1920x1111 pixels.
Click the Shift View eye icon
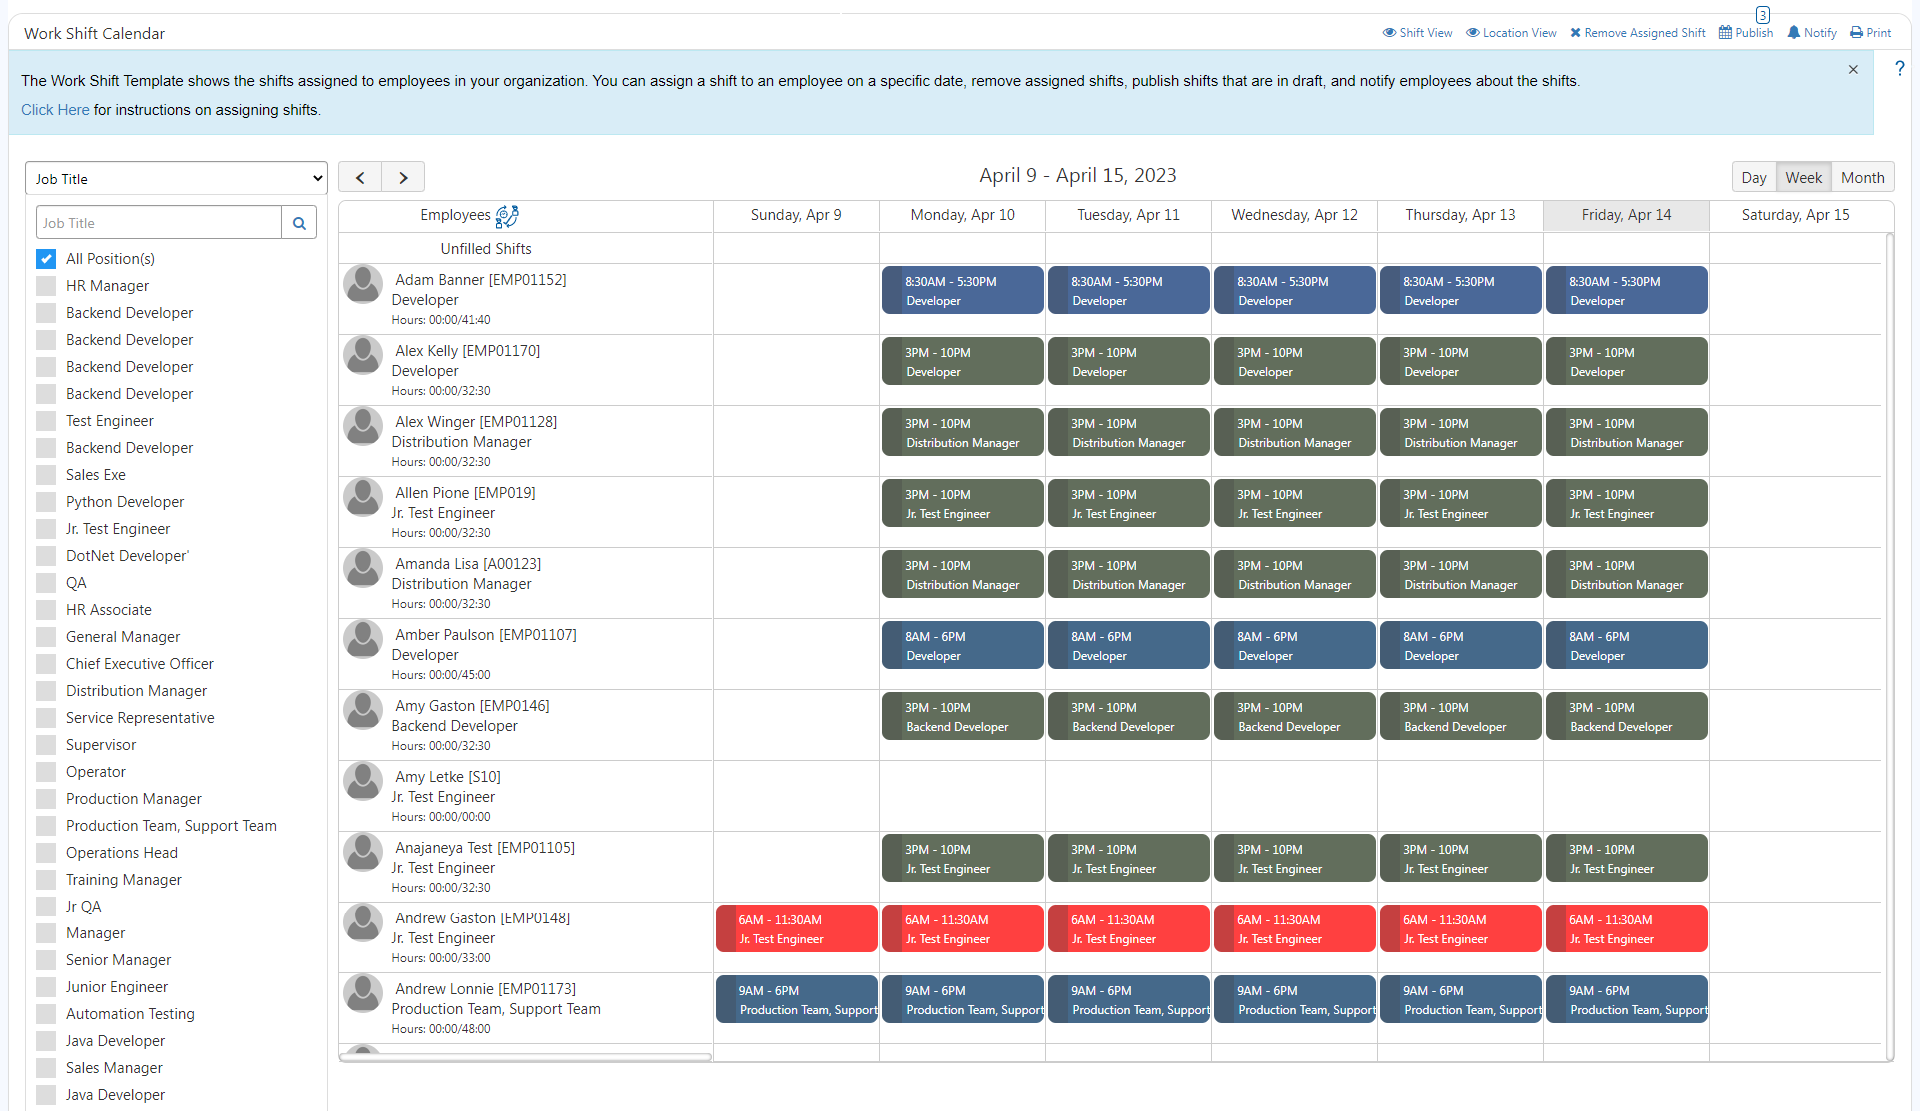pyautogui.click(x=1389, y=33)
